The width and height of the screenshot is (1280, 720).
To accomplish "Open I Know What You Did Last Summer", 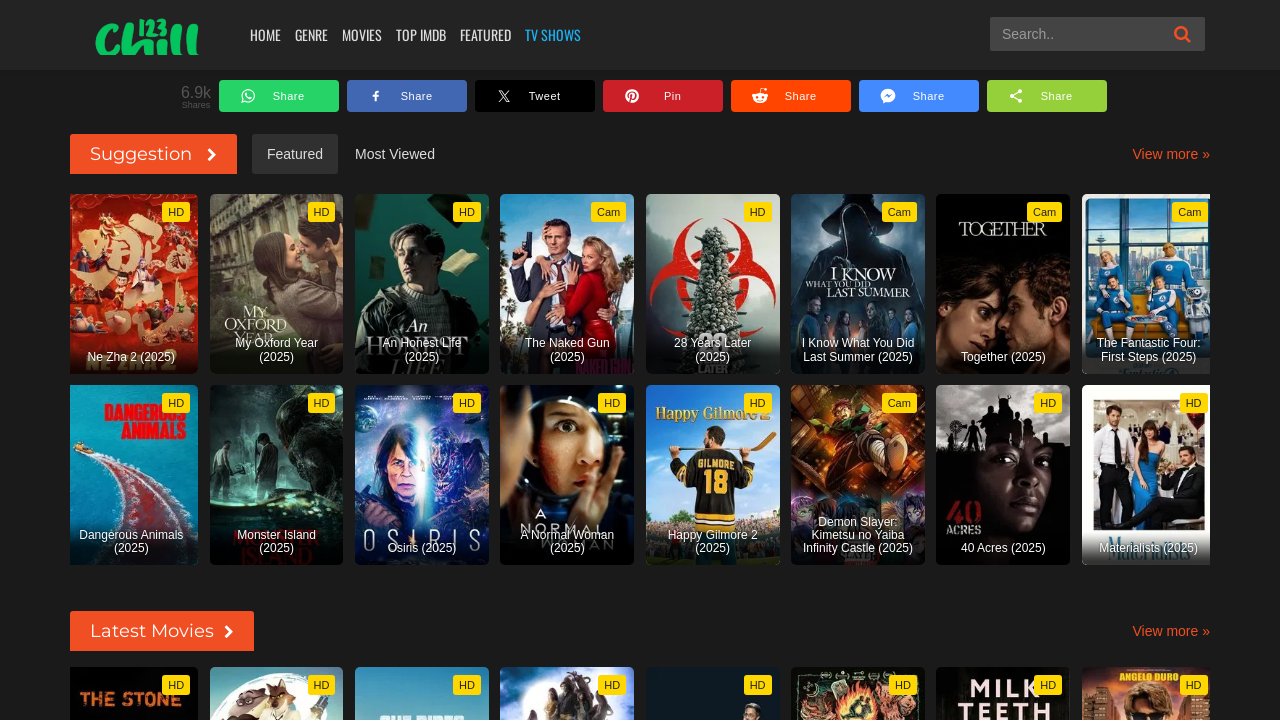I will pyautogui.click(x=858, y=284).
